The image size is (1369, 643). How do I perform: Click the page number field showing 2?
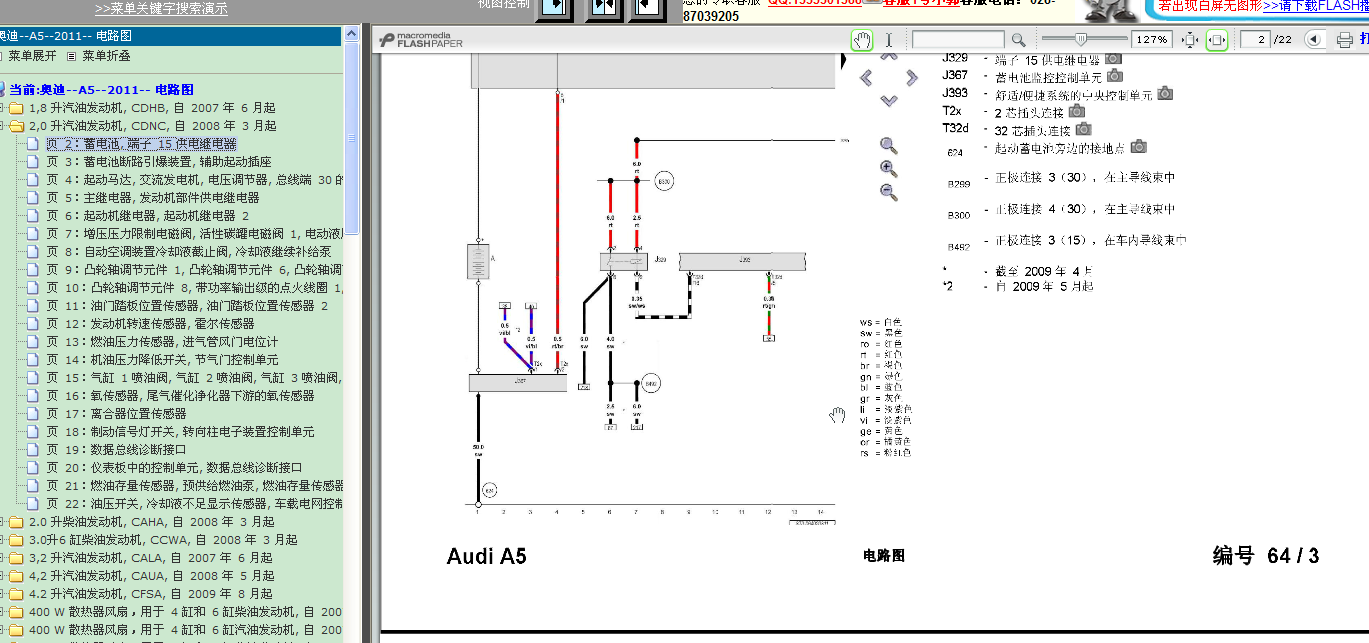tap(1255, 40)
